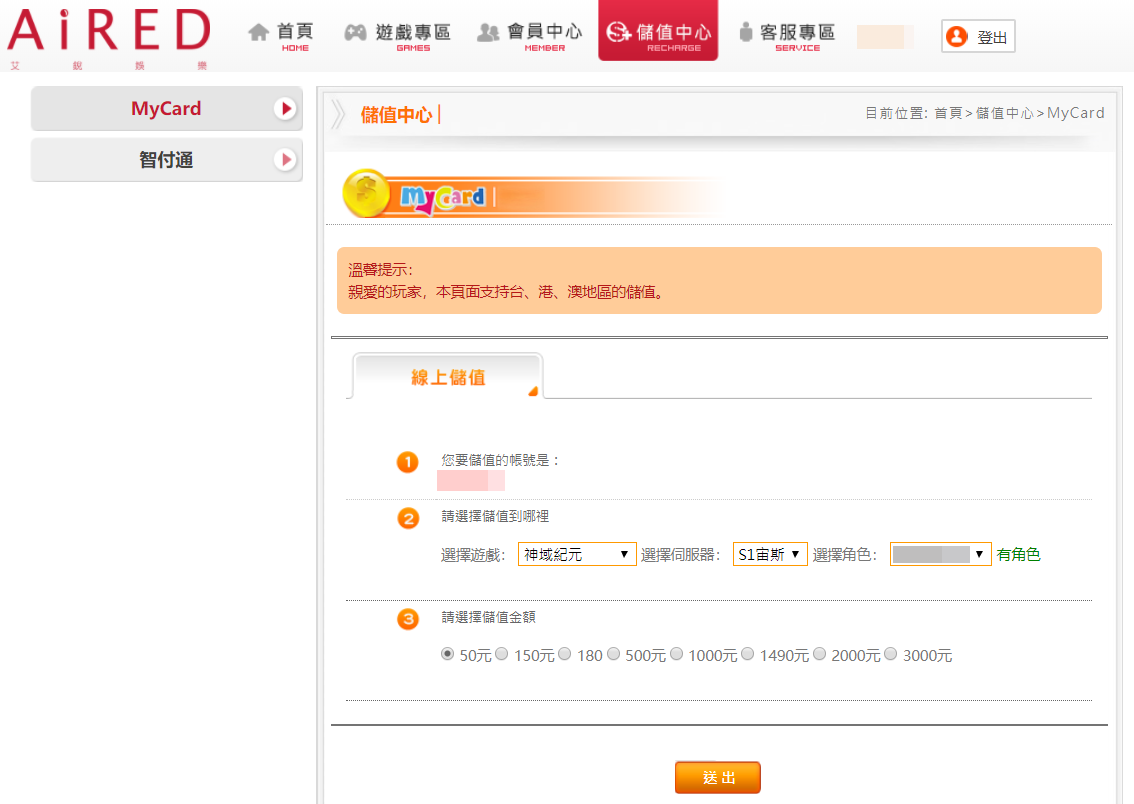Viewport: 1134px width, 804px height.
Task: Click the 有角色 green status text
Action: click(x=1018, y=555)
